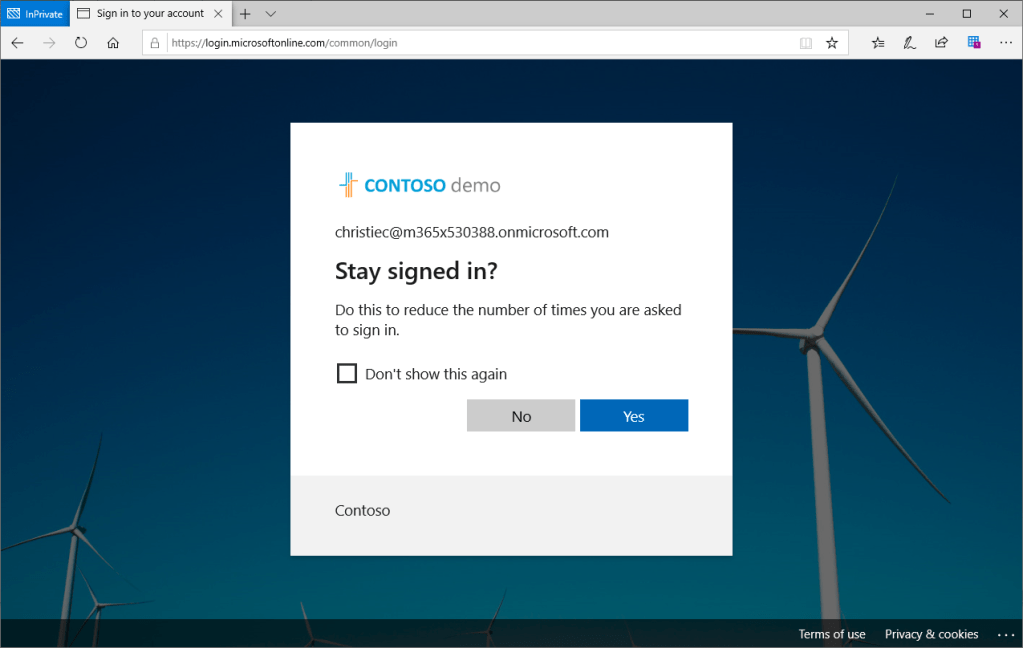Click the add notes pen icon
The height and width of the screenshot is (648, 1023).
pyautogui.click(x=910, y=43)
